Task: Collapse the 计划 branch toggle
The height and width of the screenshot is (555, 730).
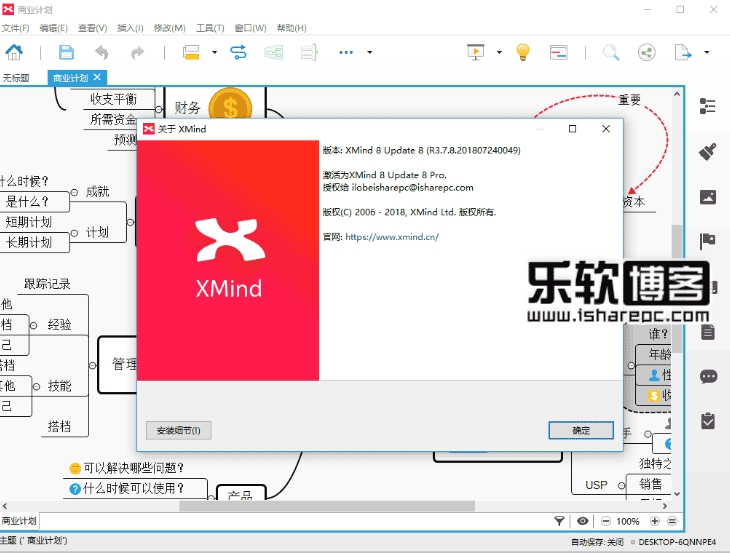Action: 74,233
